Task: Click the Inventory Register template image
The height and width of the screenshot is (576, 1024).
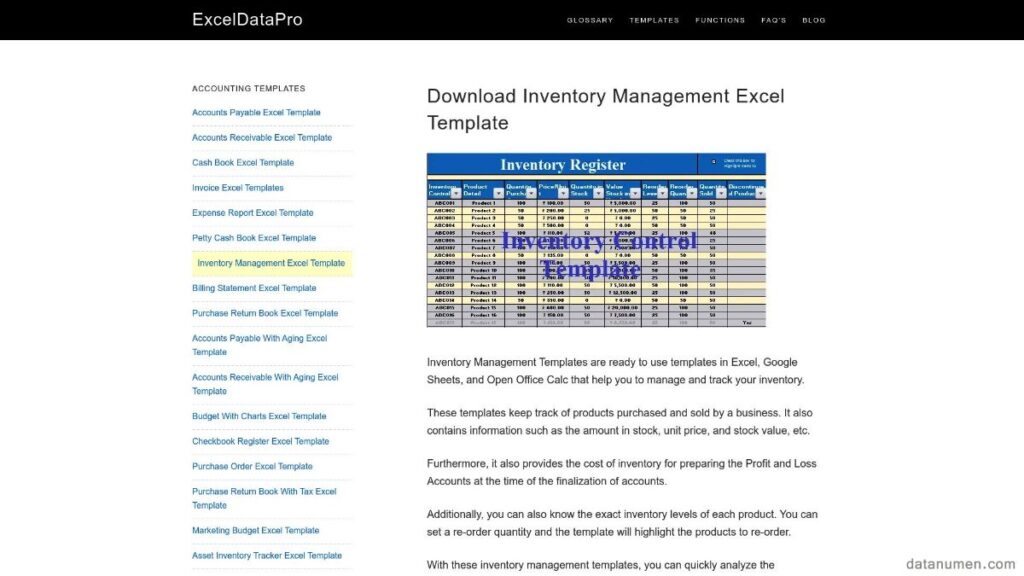Action: [596, 240]
